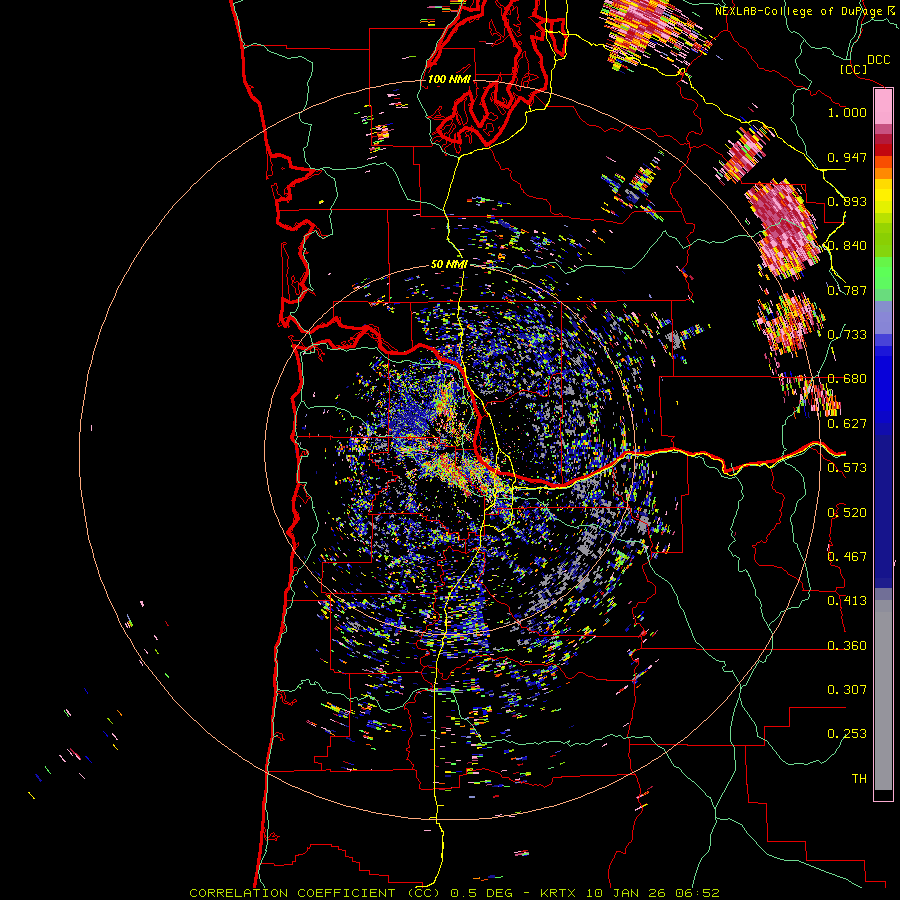Click the 0.840 value on color scale
The image size is (900, 900).
[x=847, y=246]
